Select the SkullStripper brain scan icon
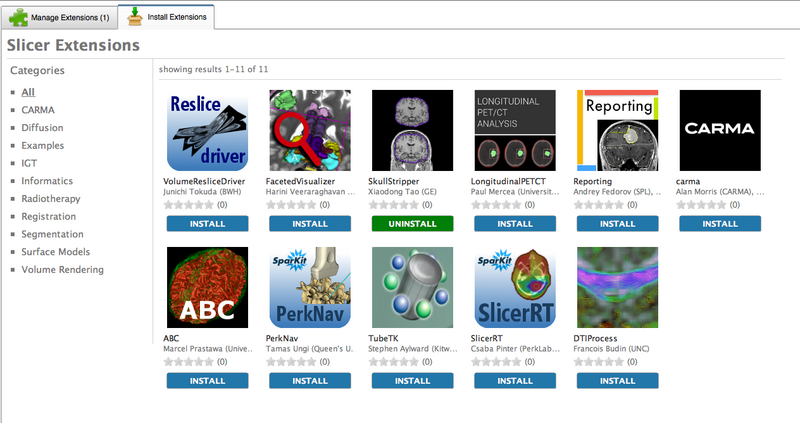Image resolution: width=800 pixels, height=423 pixels. (x=411, y=131)
